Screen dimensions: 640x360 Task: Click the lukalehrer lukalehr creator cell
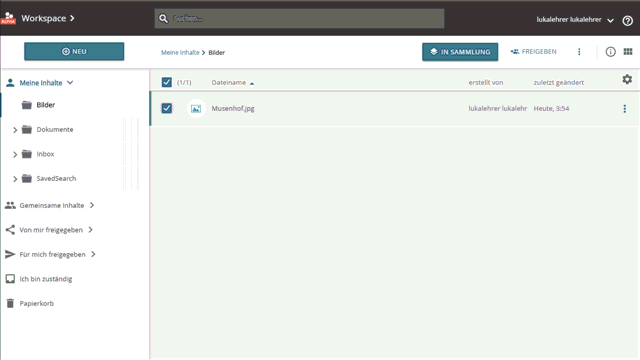click(x=498, y=109)
